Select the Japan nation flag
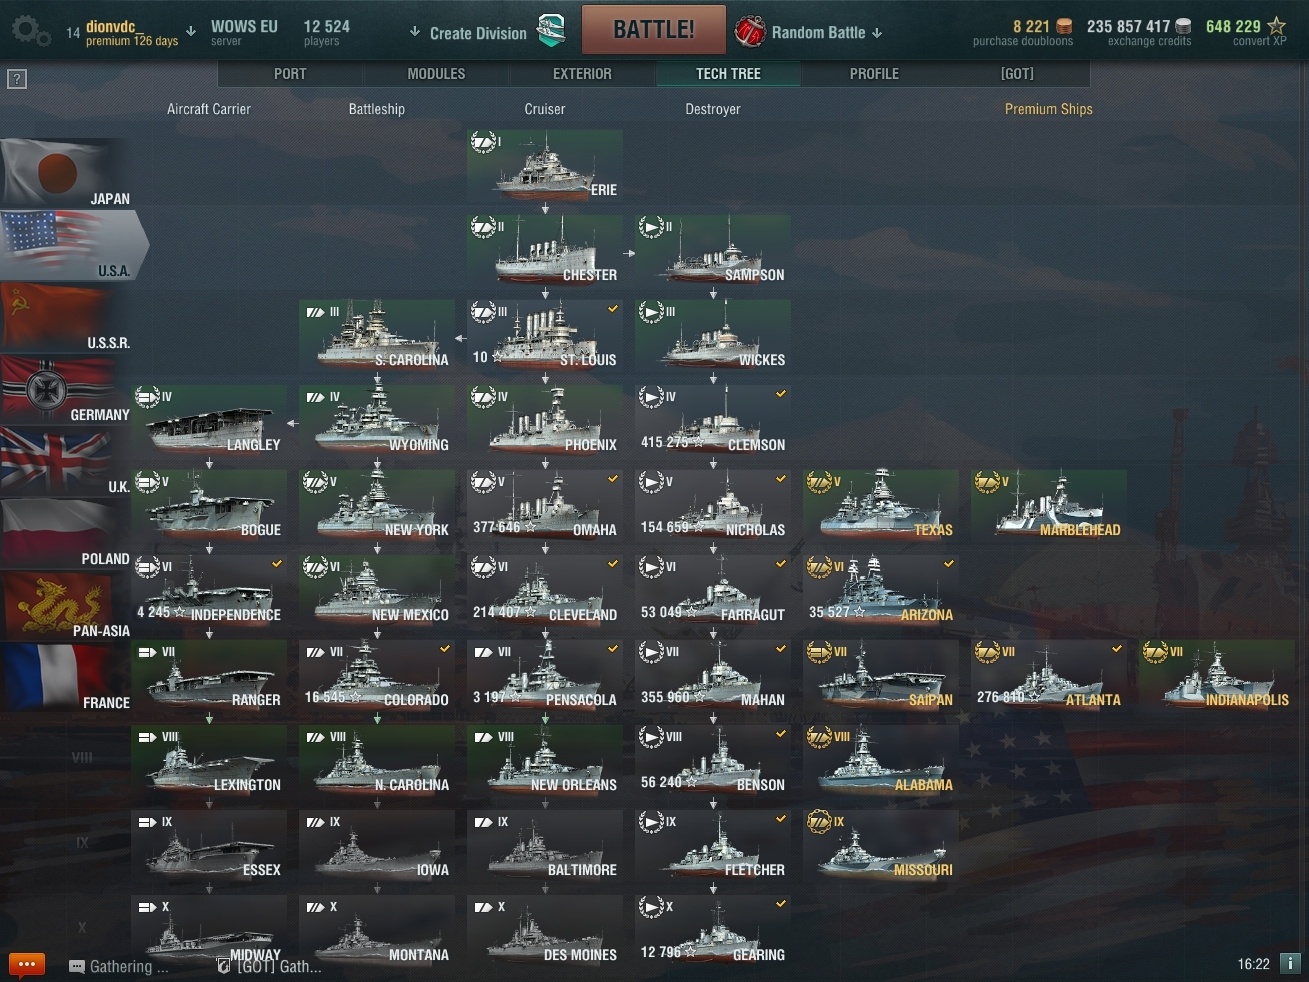1309x982 pixels. pyautogui.click(x=66, y=173)
